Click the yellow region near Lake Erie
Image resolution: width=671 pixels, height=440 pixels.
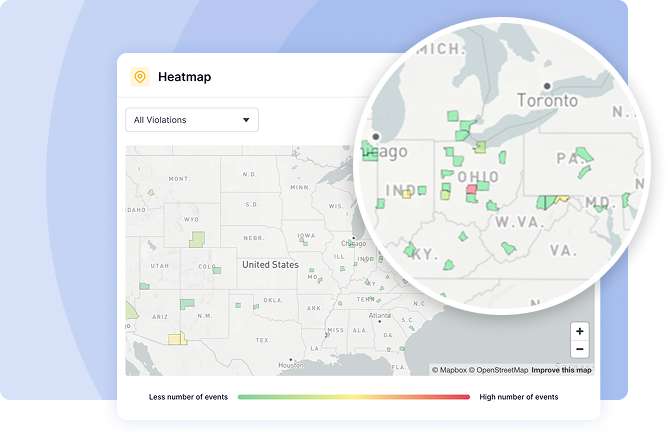[x=481, y=147]
